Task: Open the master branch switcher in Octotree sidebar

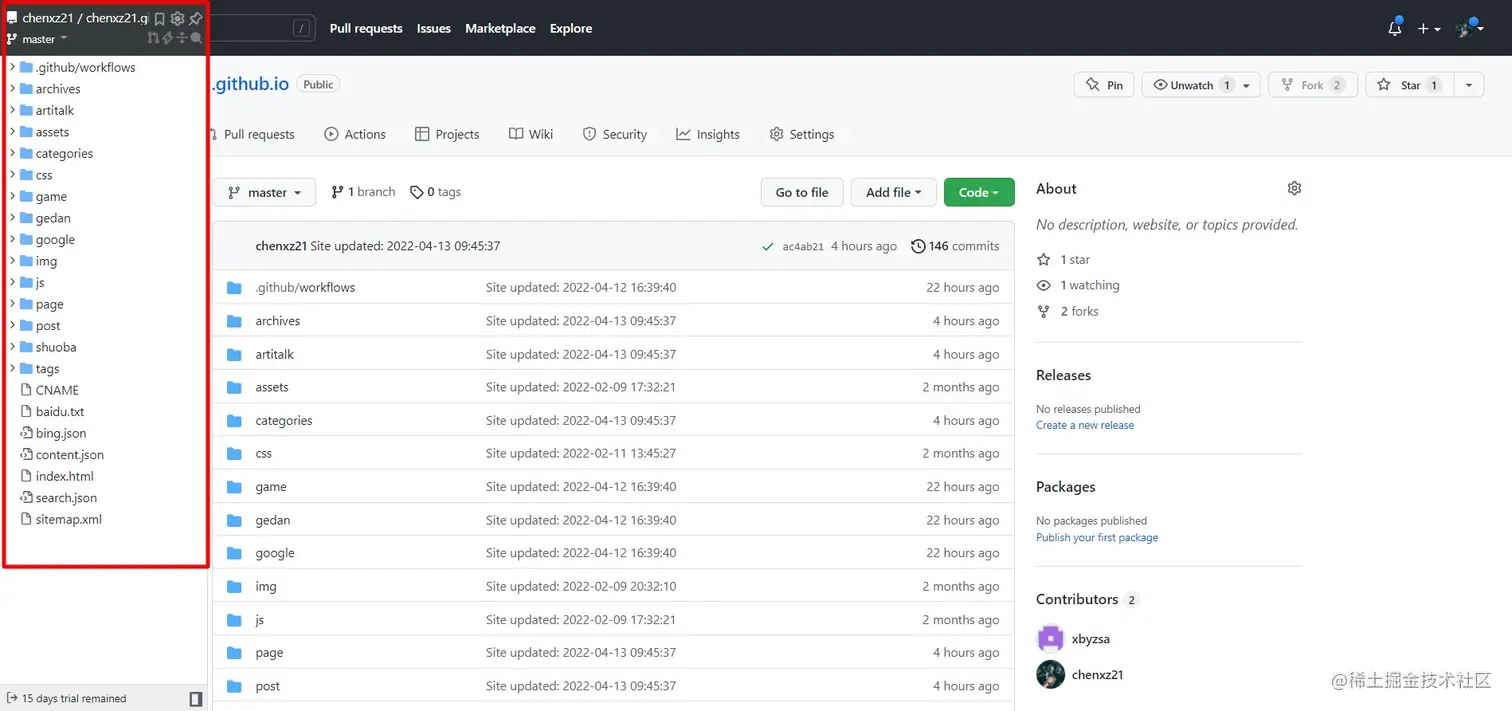Action: (x=37, y=39)
